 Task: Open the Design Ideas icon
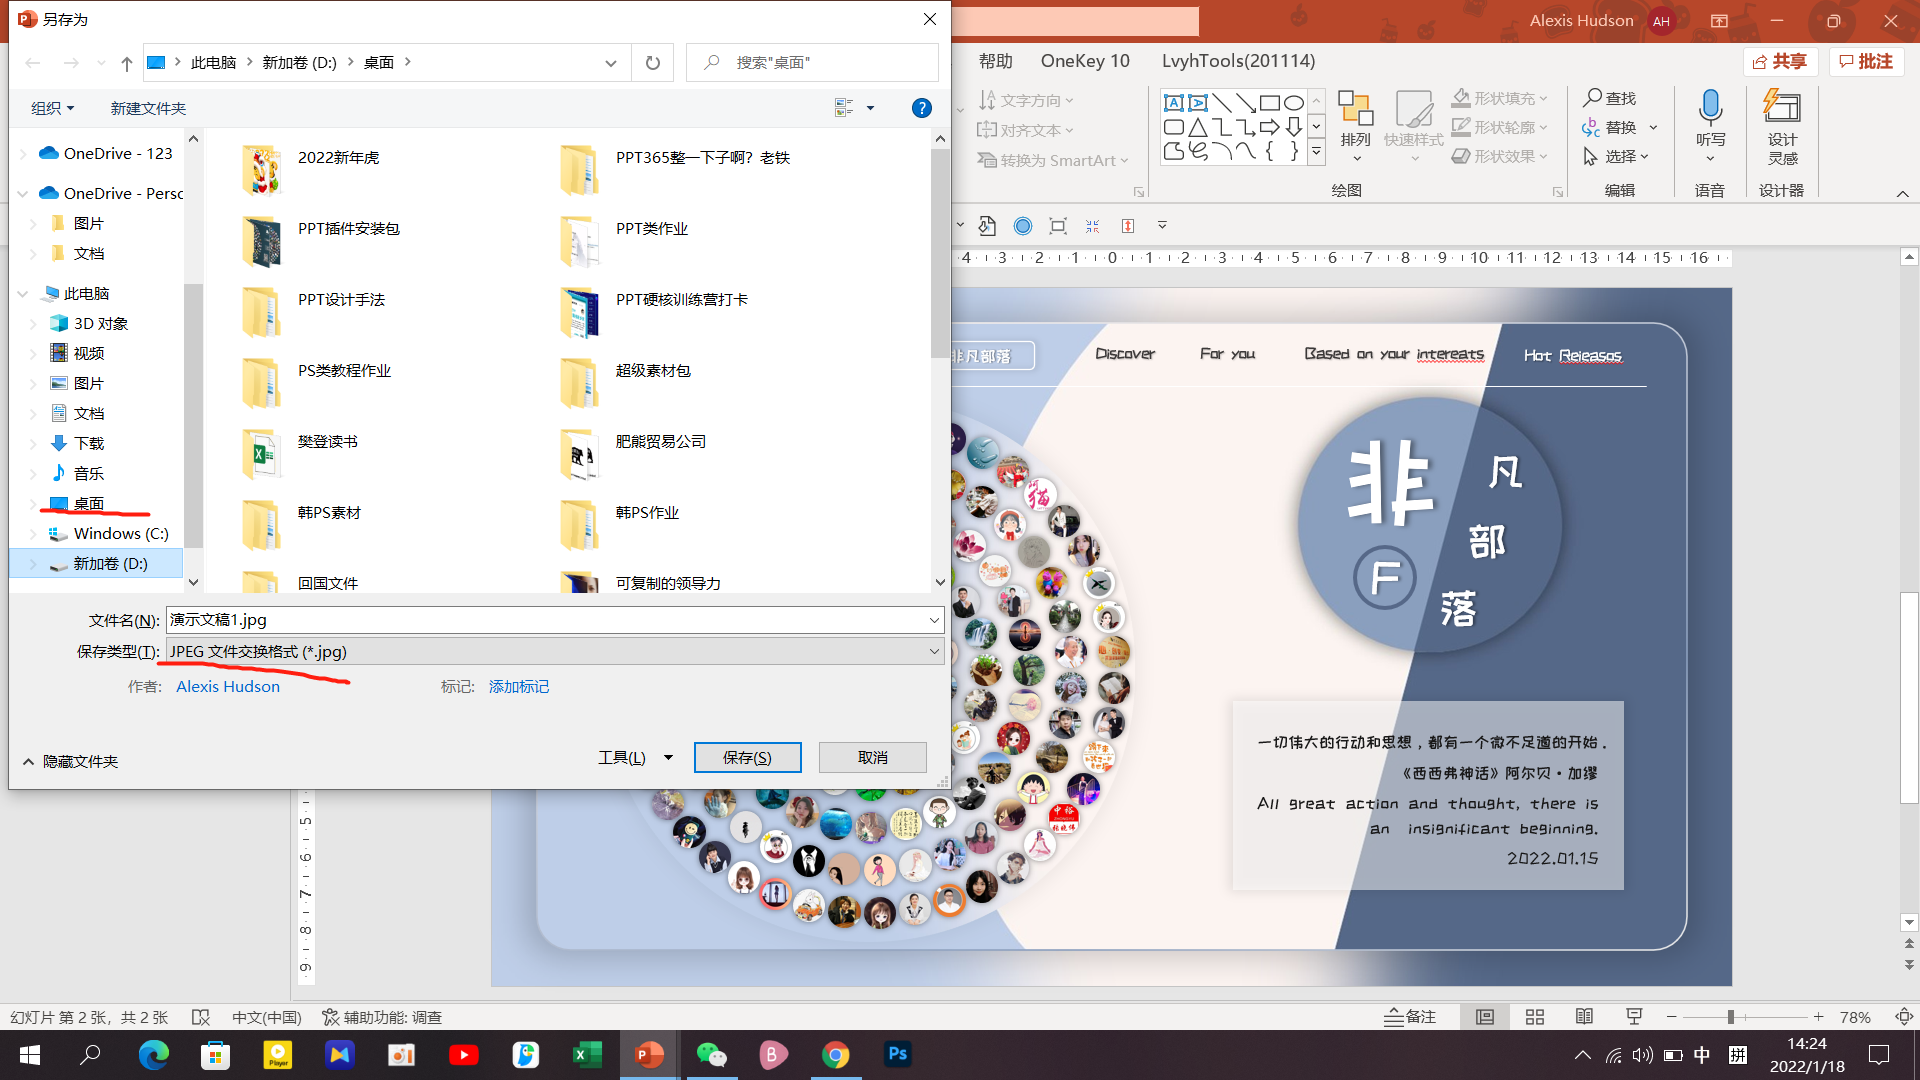(1782, 108)
